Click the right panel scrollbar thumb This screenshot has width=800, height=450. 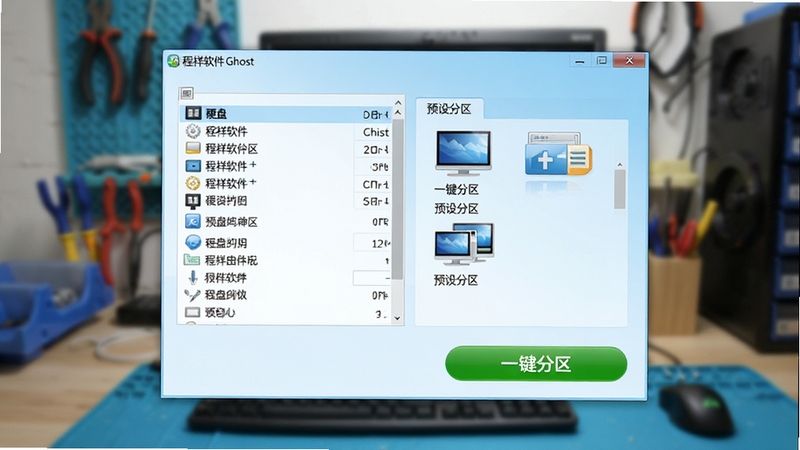620,189
